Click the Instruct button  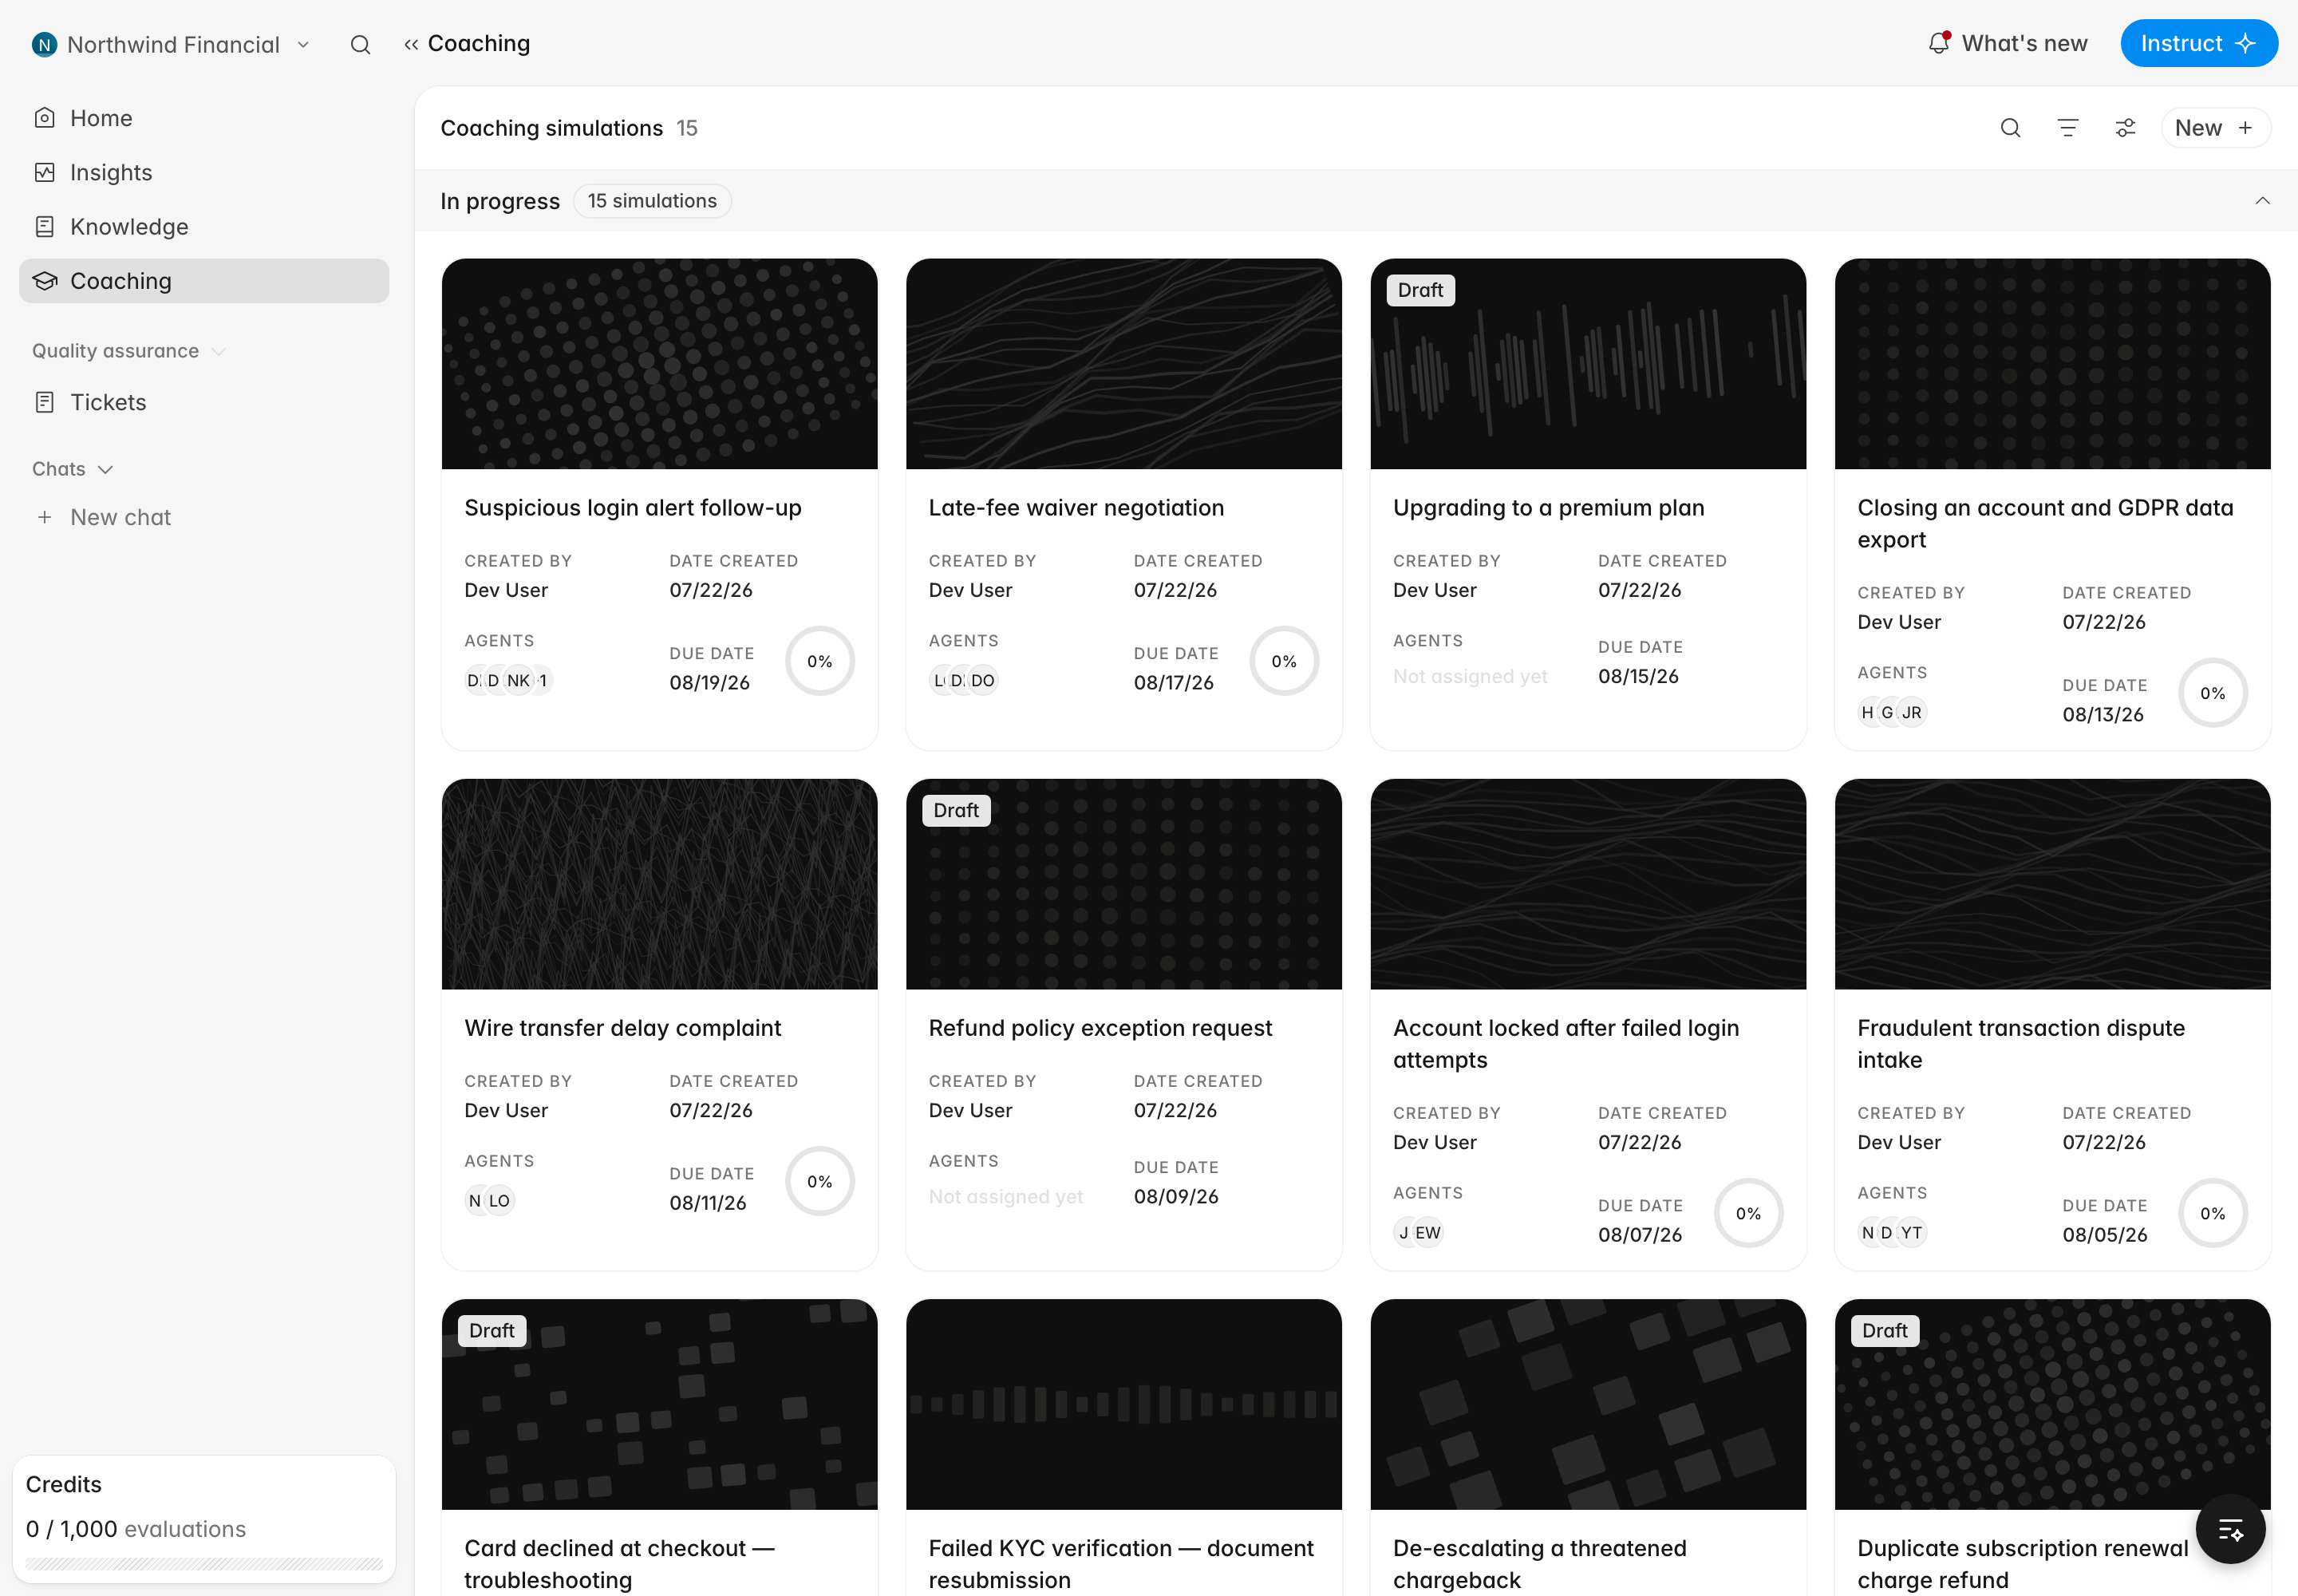tap(2198, 43)
